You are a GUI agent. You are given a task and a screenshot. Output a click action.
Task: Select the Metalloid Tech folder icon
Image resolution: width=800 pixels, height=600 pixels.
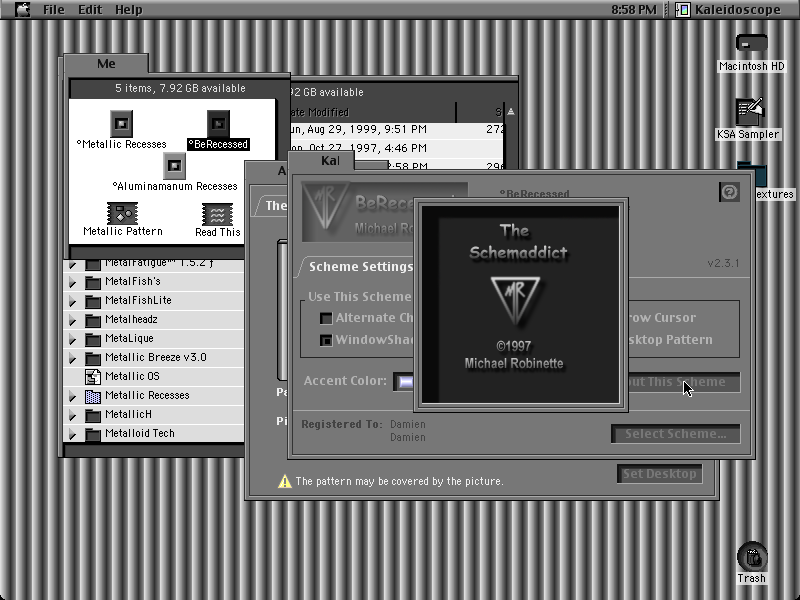(92, 434)
